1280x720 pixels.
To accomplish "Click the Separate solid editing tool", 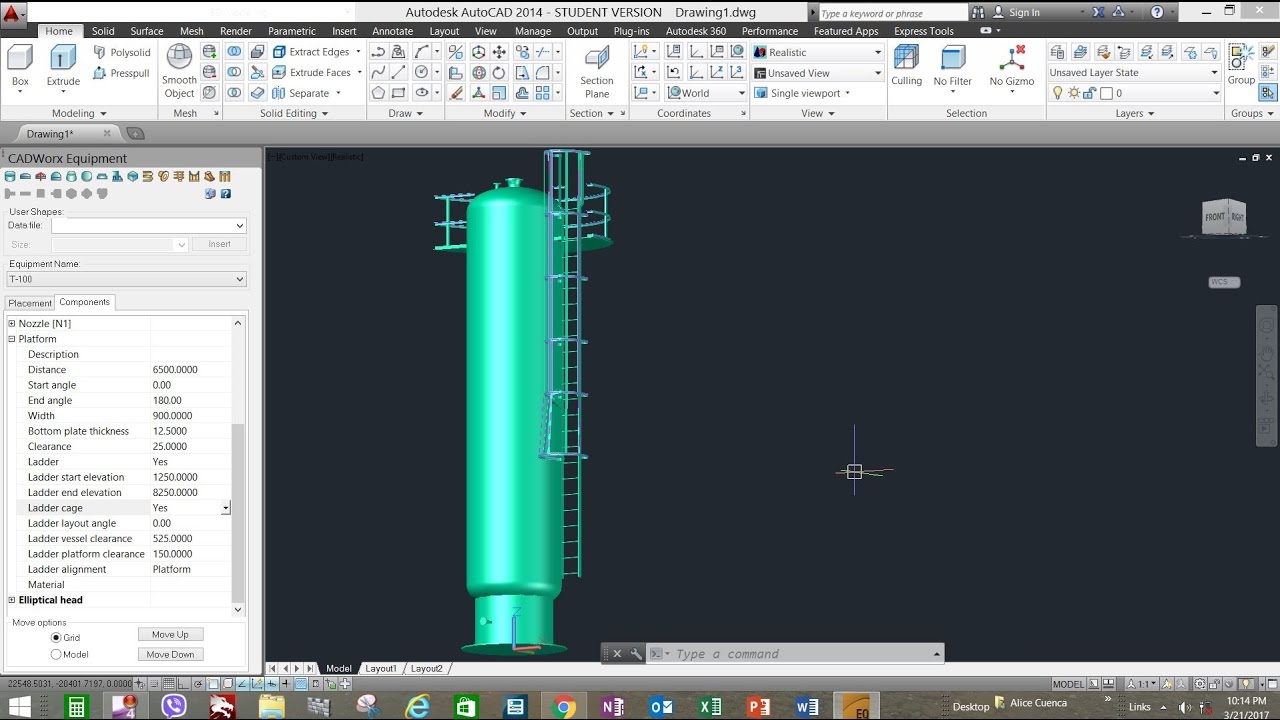I will point(300,93).
